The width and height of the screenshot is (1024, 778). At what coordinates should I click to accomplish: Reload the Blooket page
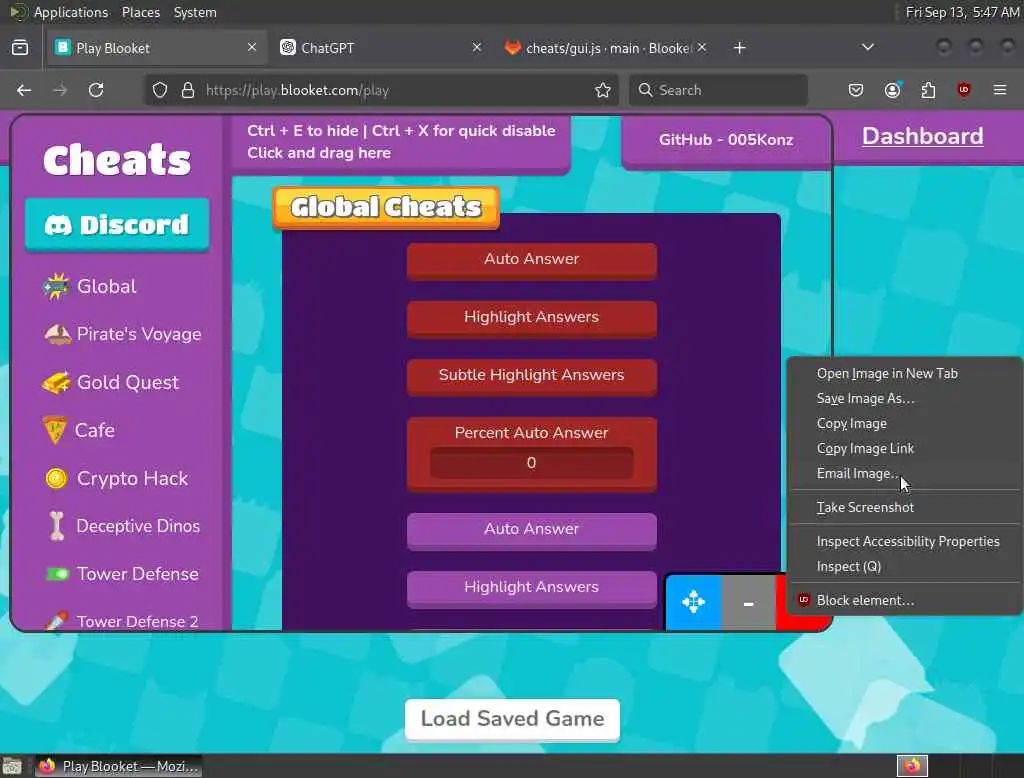(96, 90)
